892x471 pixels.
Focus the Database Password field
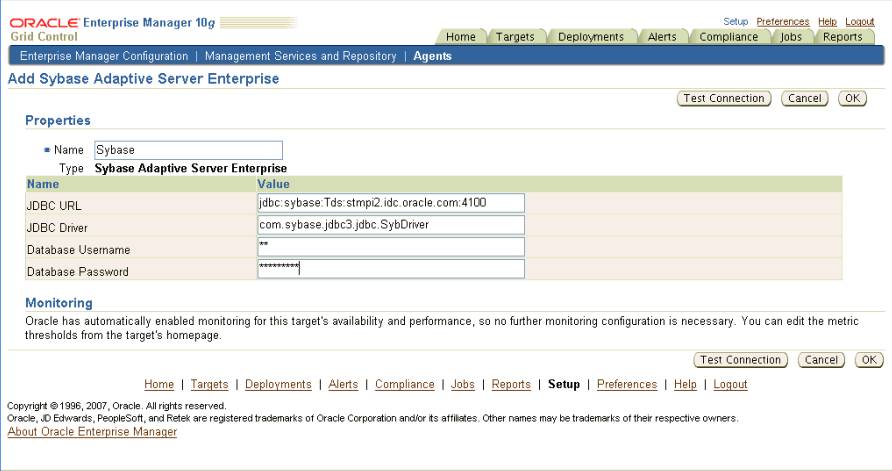tap(391, 269)
